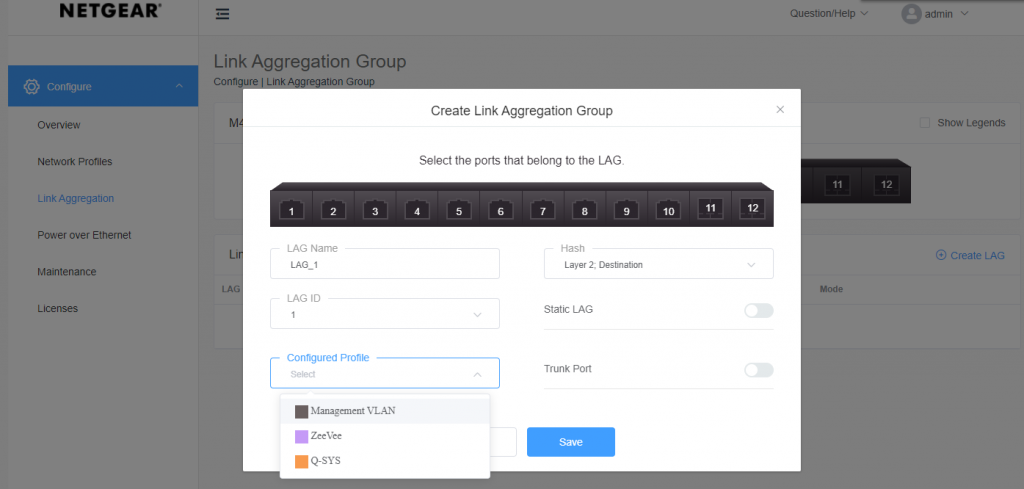The height and width of the screenshot is (489, 1024).
Task: Close the Create Link Aggregation Group dialog
Action: [x=780, y=110]
